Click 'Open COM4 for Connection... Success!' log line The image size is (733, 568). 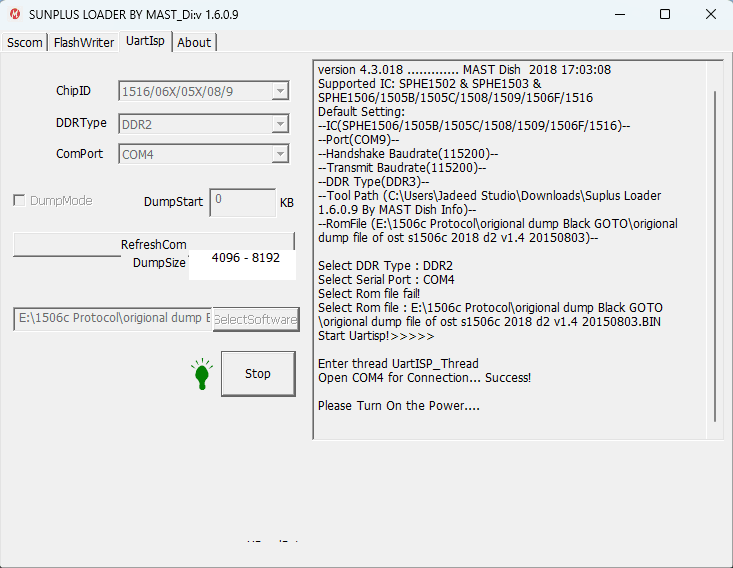point(424,378)
